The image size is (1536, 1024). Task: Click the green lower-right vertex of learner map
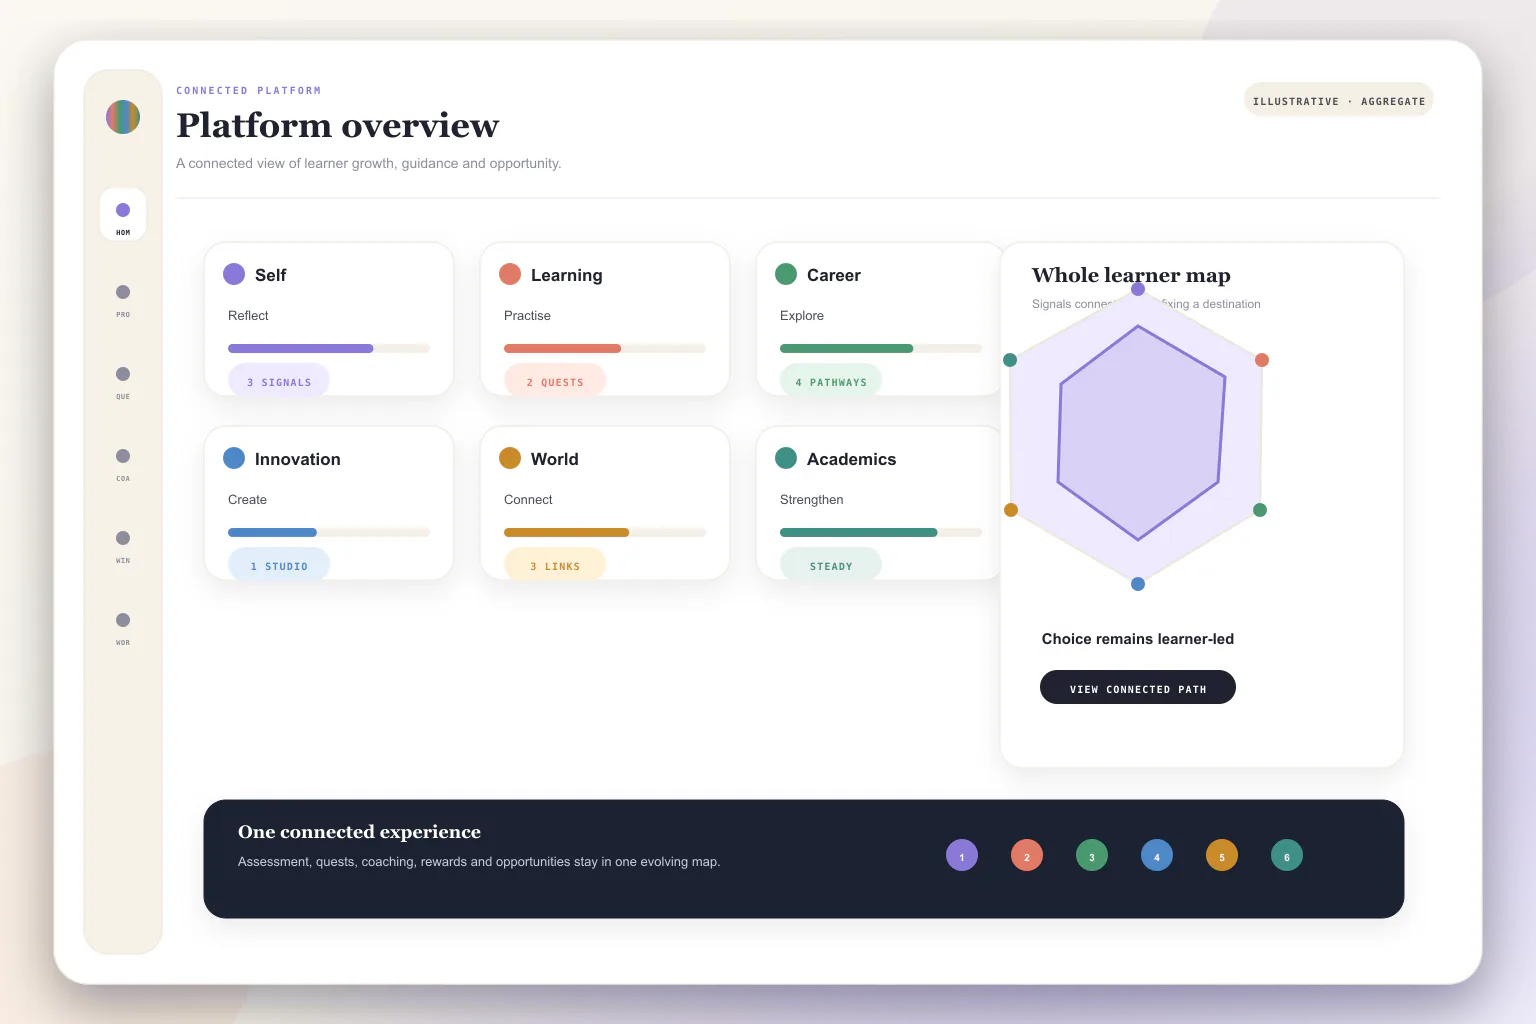(1260, 510)
